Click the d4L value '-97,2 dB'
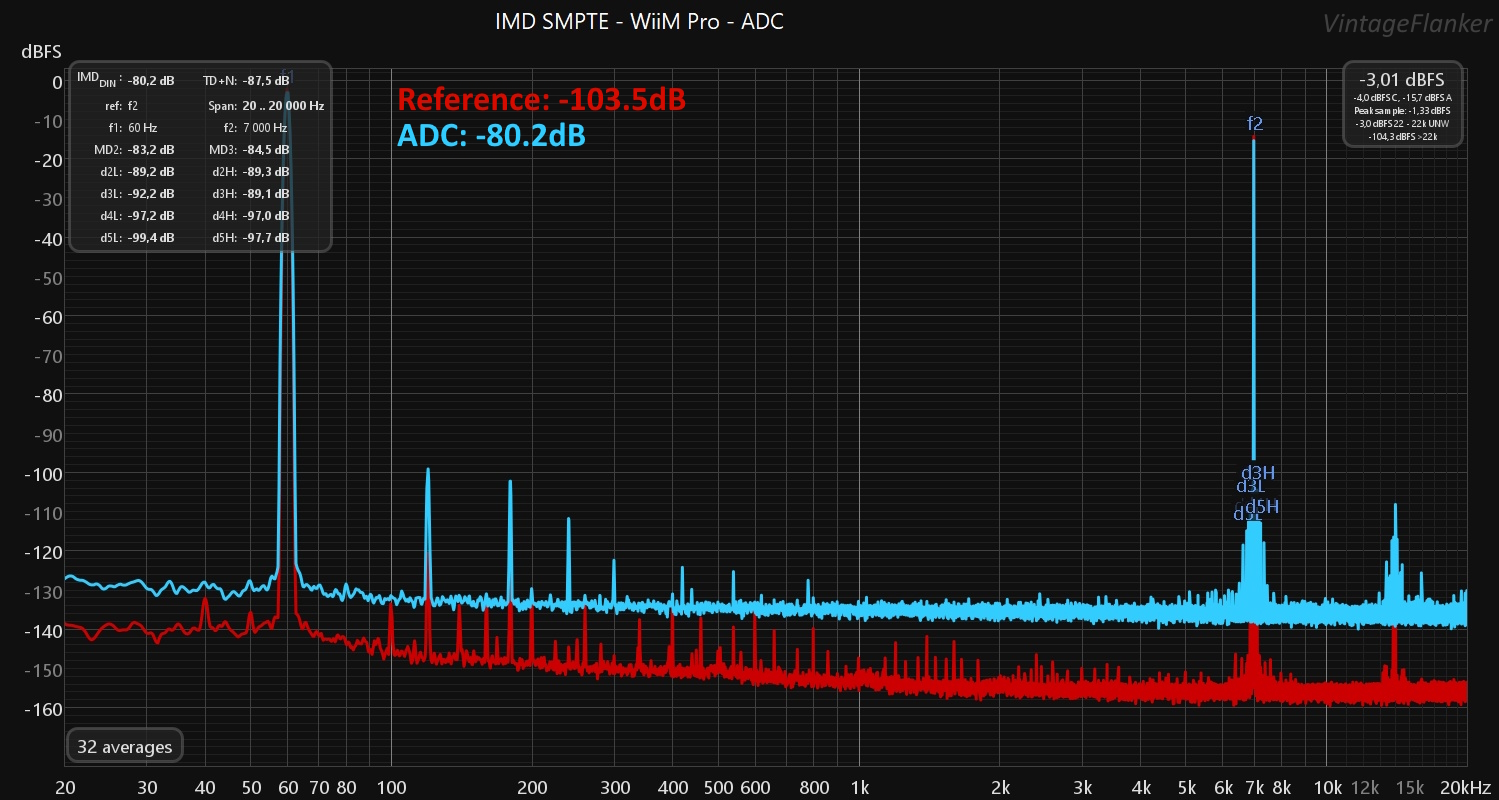Viewport: 1499px width, 800px height. click(151, 216)
